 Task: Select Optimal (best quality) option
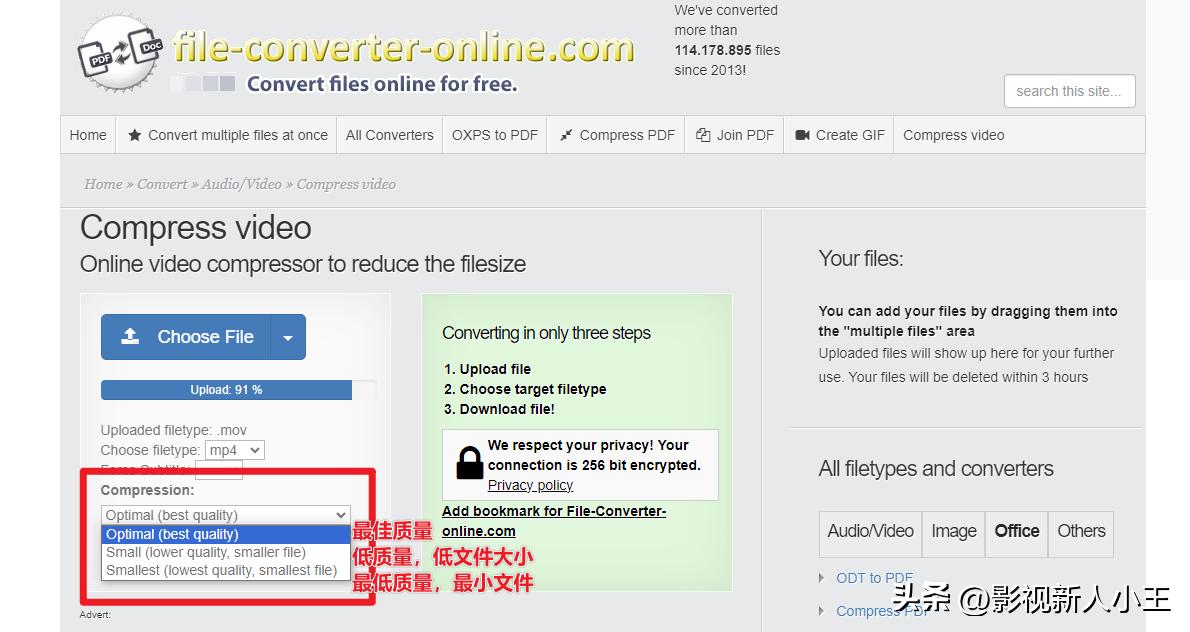225,534
